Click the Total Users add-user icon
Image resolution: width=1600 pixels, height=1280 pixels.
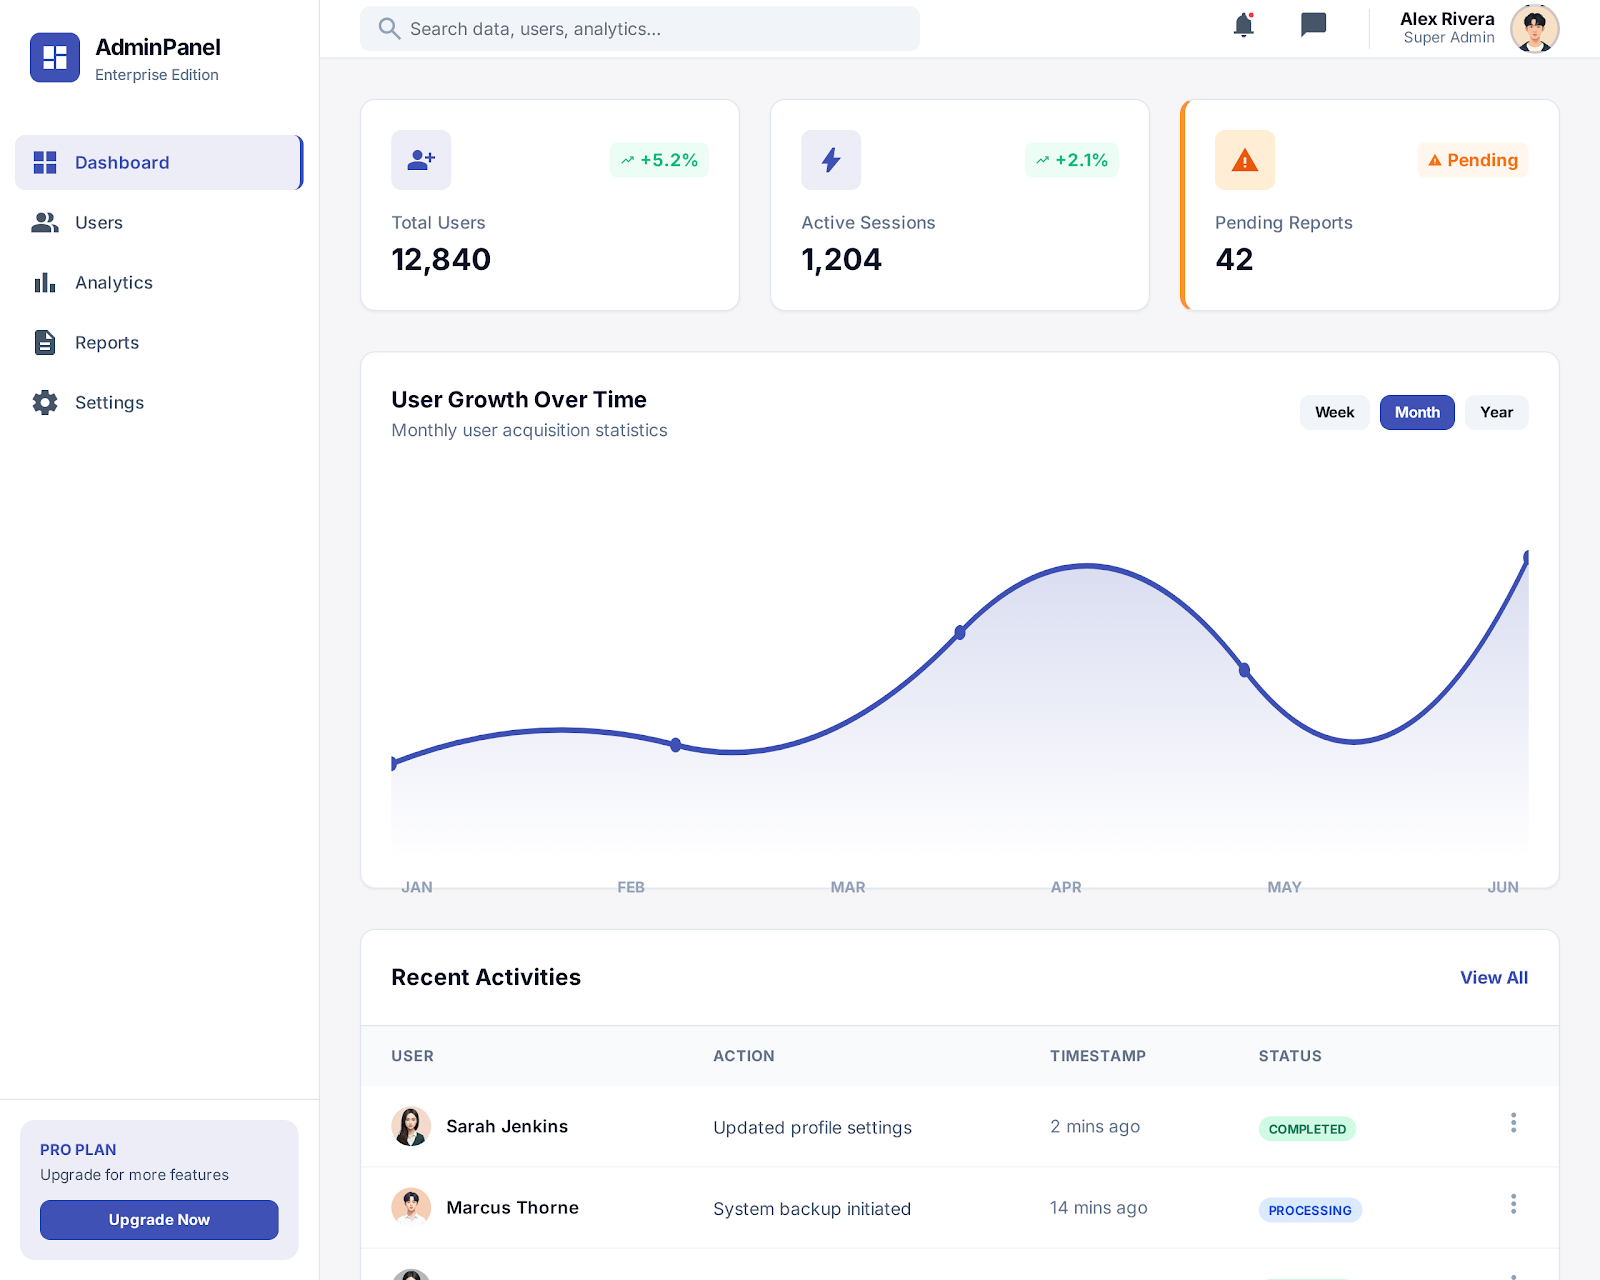click(x=420, y=159)
